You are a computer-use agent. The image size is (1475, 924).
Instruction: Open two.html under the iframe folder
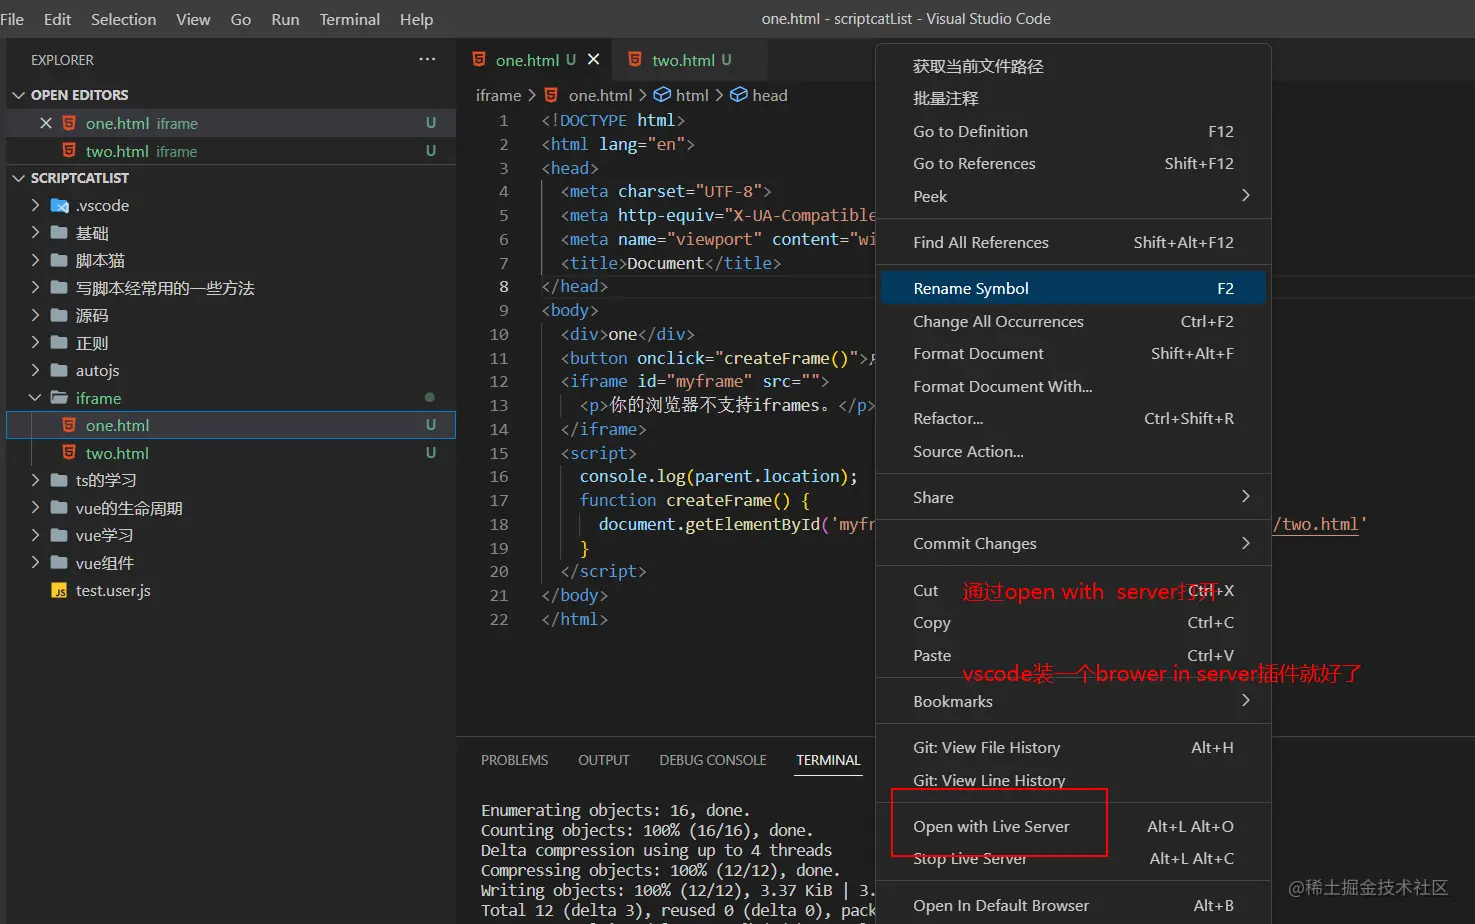click(117, 453)
